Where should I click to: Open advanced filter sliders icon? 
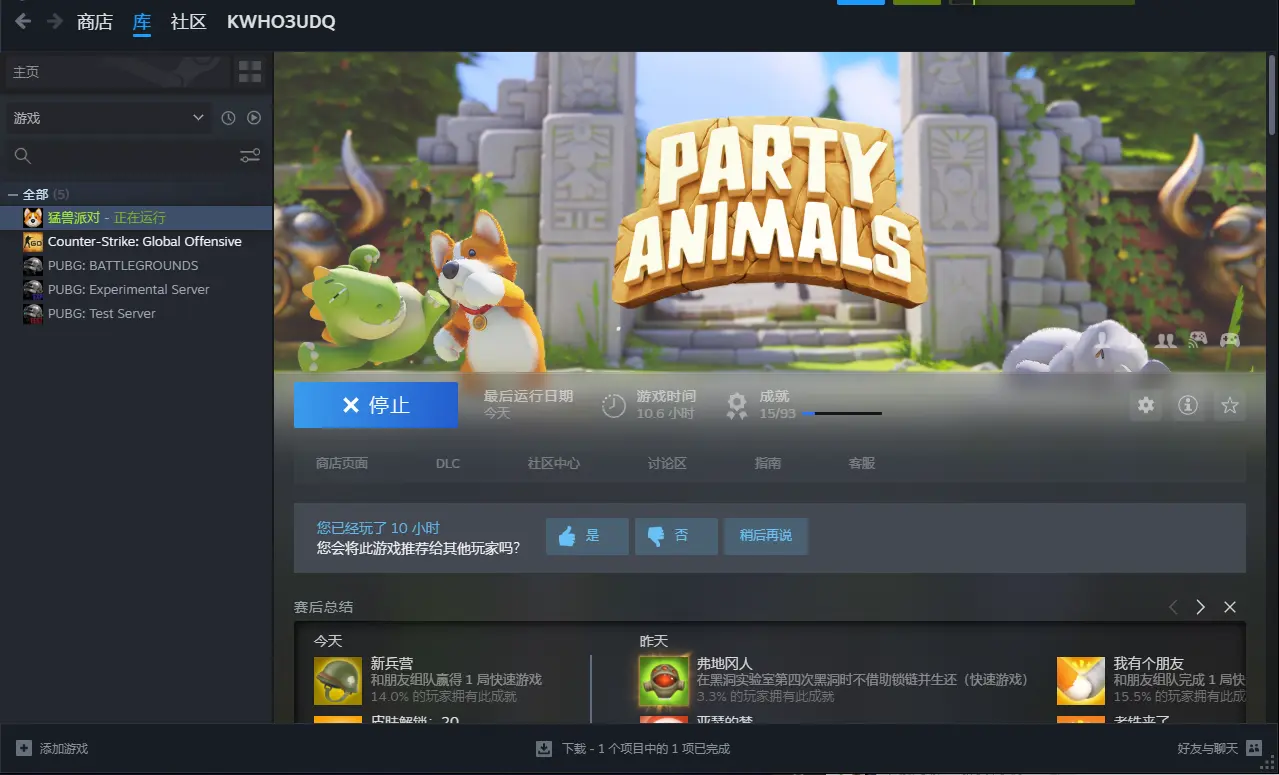click(250, 156)
